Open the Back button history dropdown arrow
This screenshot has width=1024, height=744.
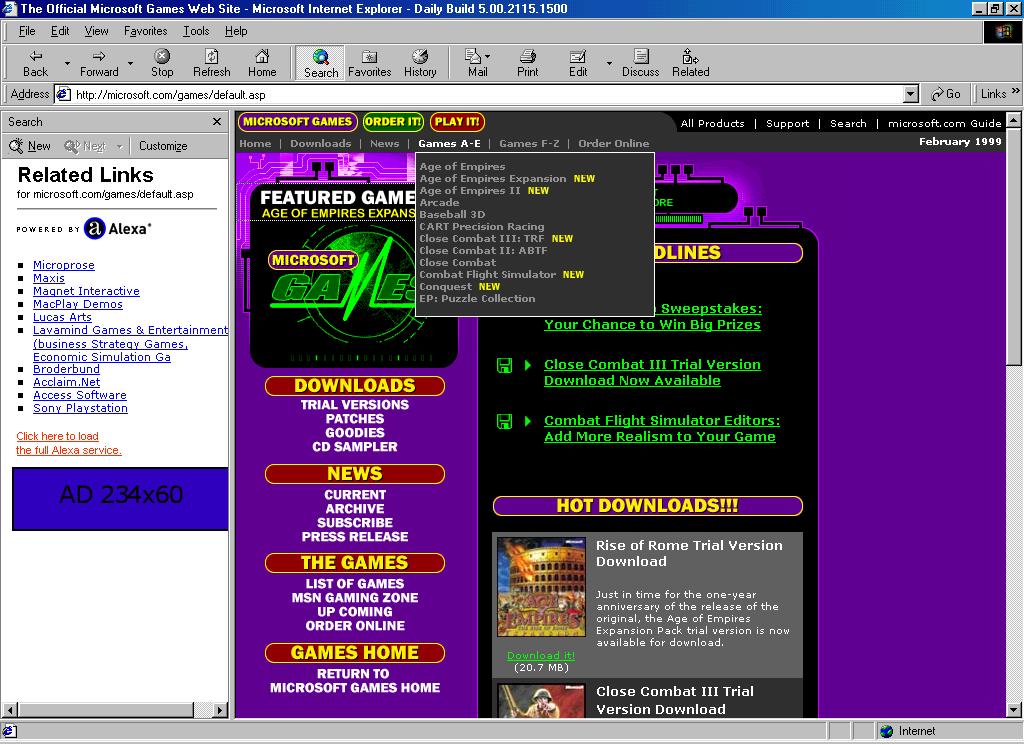pos(67,63)
